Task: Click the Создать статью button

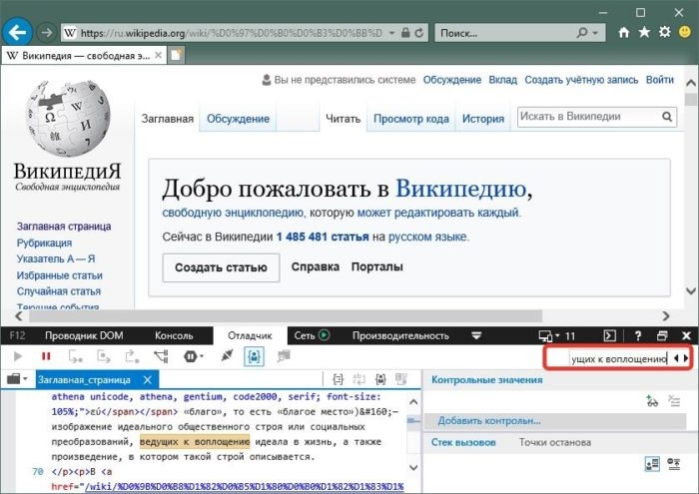Action: (221, 268)
